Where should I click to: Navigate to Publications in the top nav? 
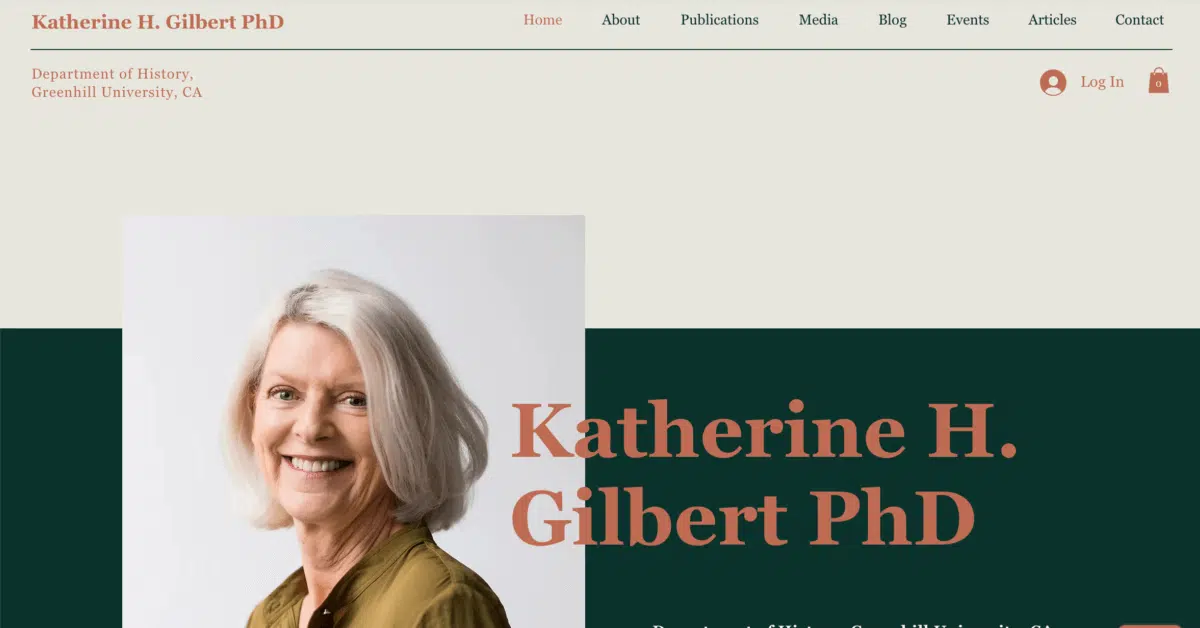pyautogui.click(x=720, y=20)
